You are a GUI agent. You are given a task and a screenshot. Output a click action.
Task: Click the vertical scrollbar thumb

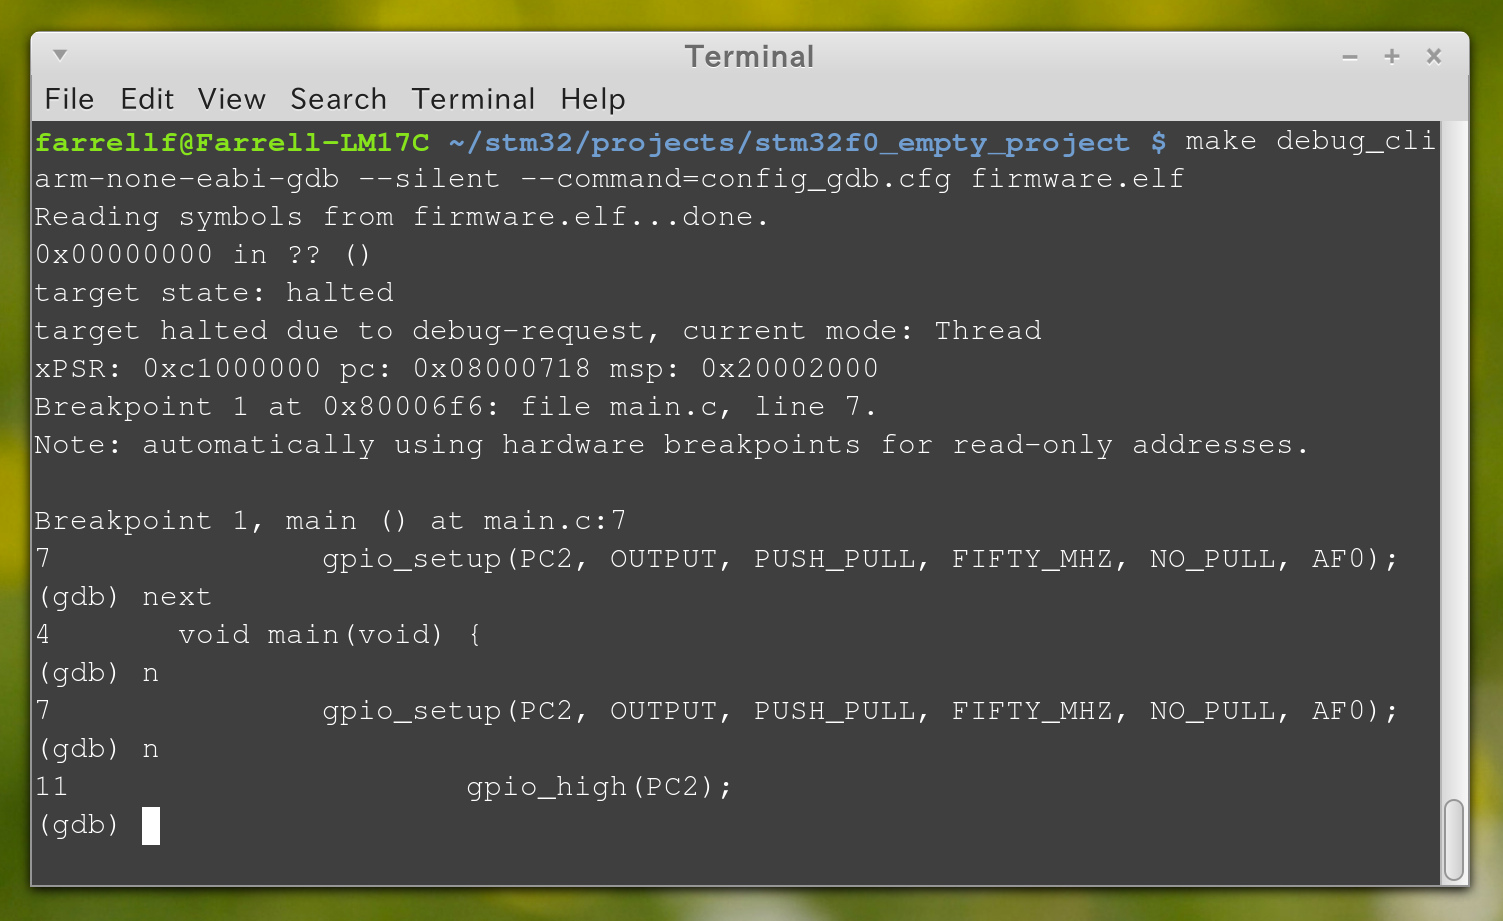click(x=1454, y=840)
